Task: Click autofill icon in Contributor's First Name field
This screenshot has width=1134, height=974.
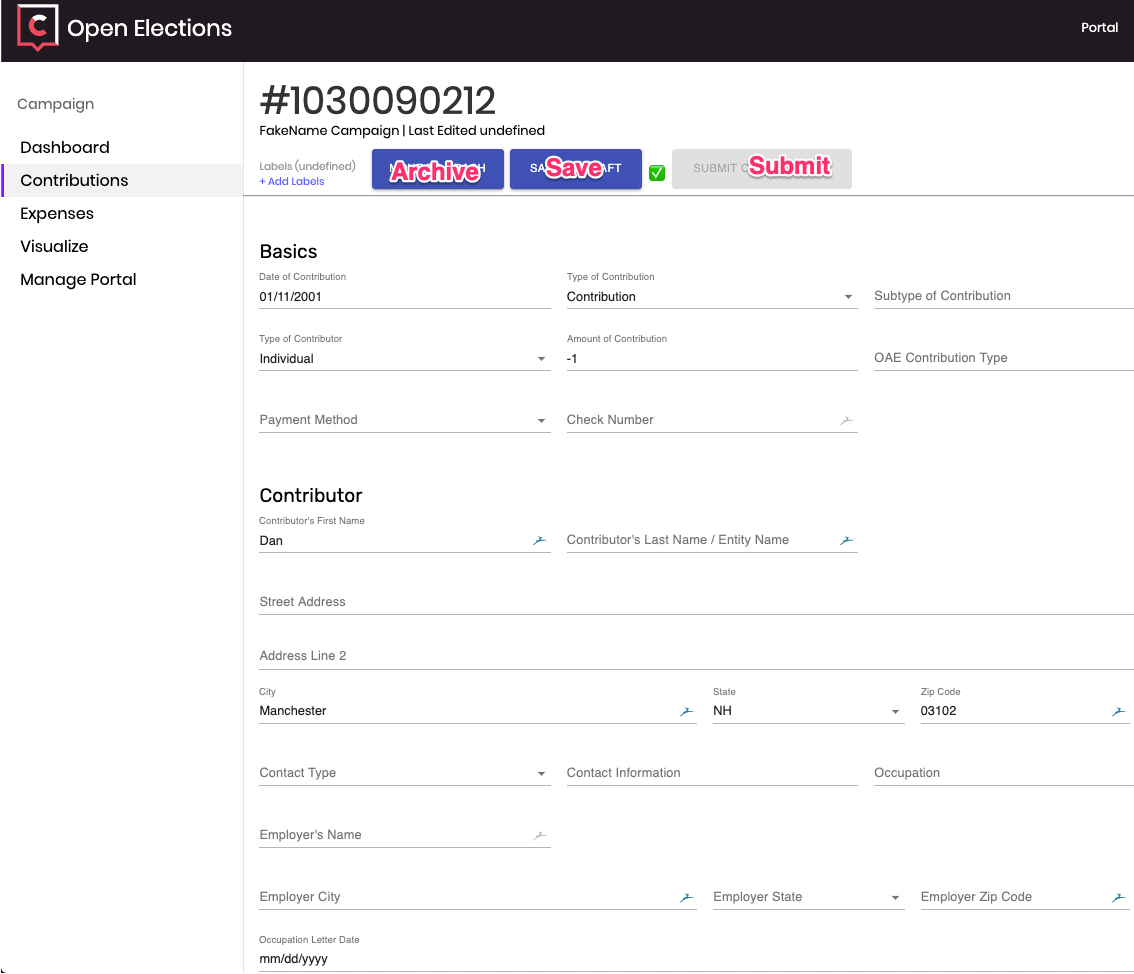Action: pos(540,540)
